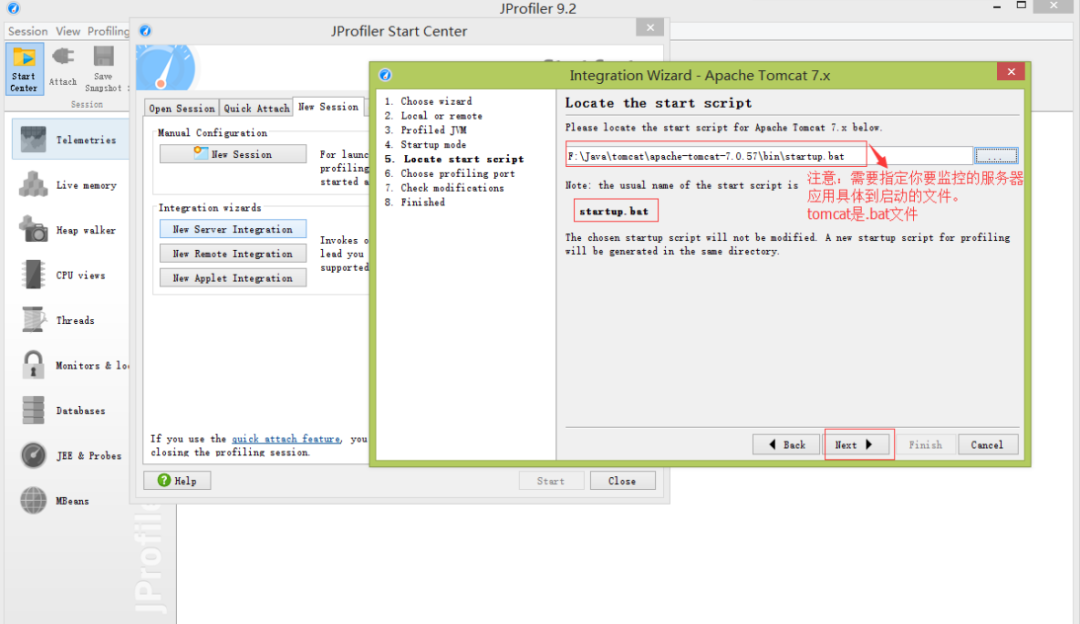Open the Threads spool icon

coord(33,320)
